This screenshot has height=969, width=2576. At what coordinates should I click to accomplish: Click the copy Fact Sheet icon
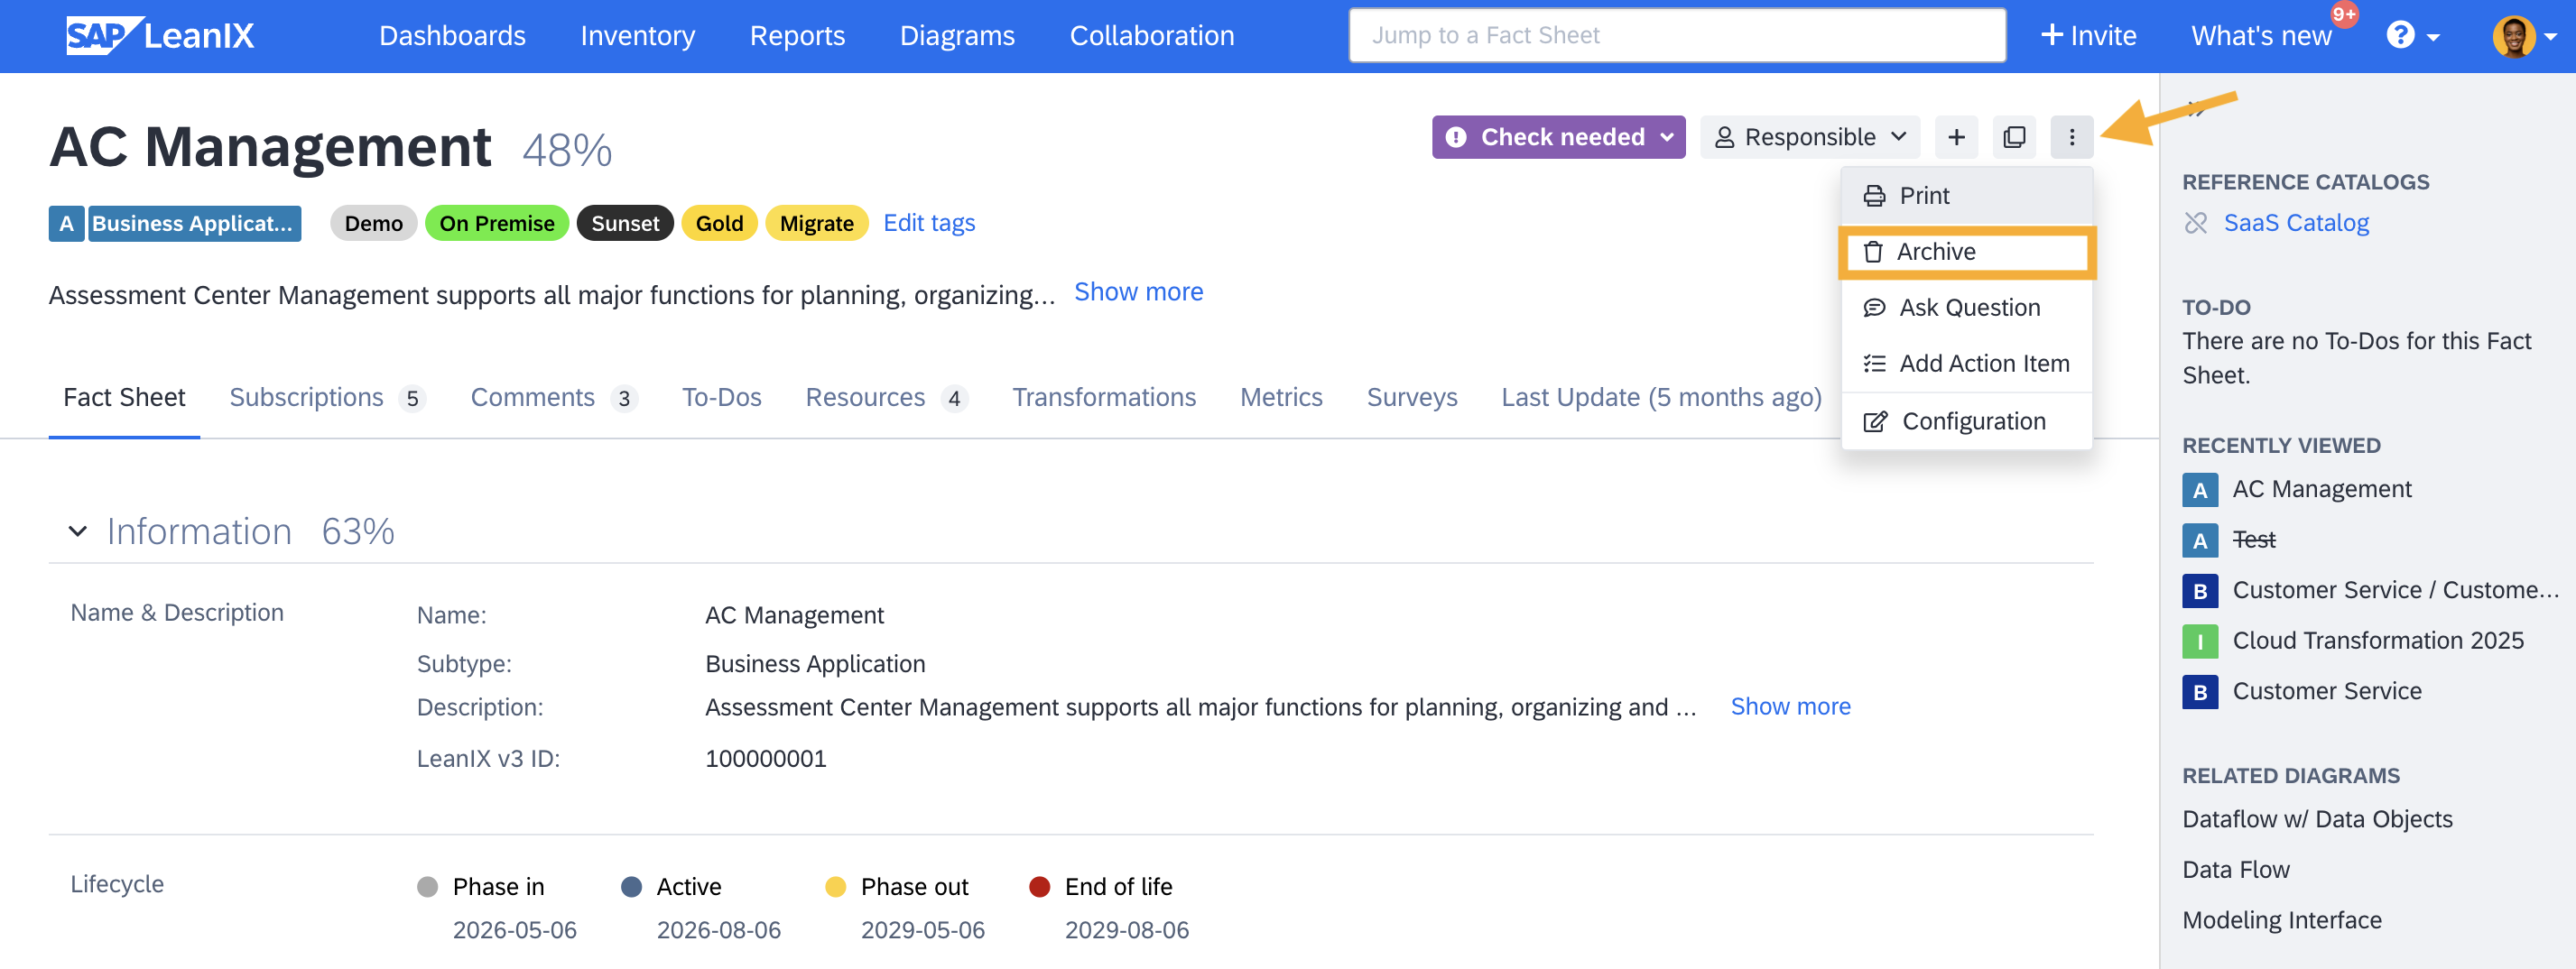pyautogui.click(x=2014, y=137)
